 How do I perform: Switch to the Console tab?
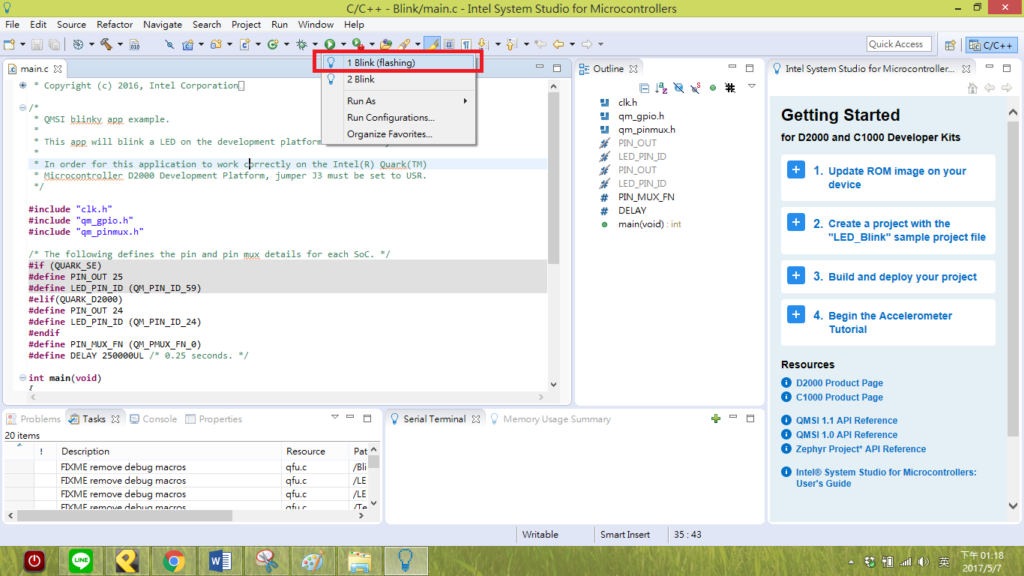pyautogui.click(x=153, y=419)
